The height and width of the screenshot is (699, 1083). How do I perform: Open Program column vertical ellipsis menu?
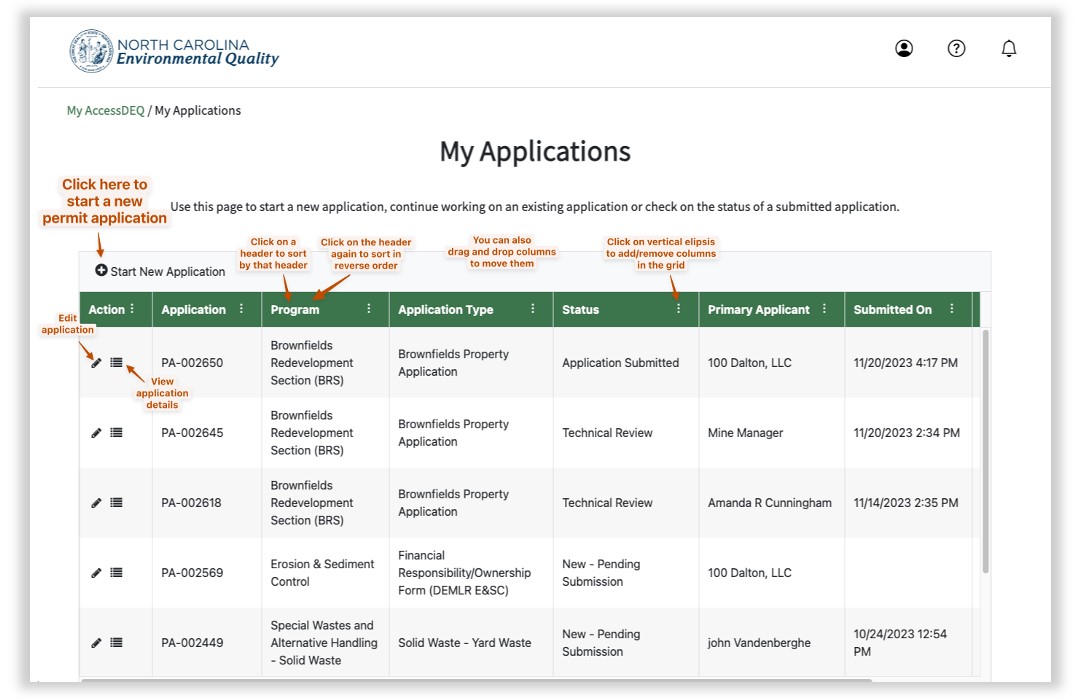[x=369, y=309]
